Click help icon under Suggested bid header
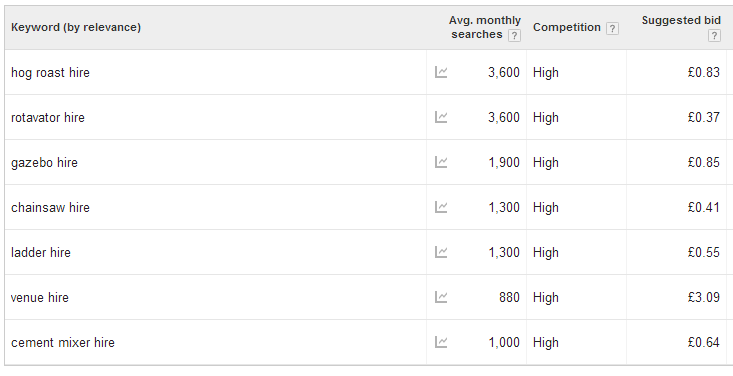Viewport: 733px width, 376px height. coord(714,36)
